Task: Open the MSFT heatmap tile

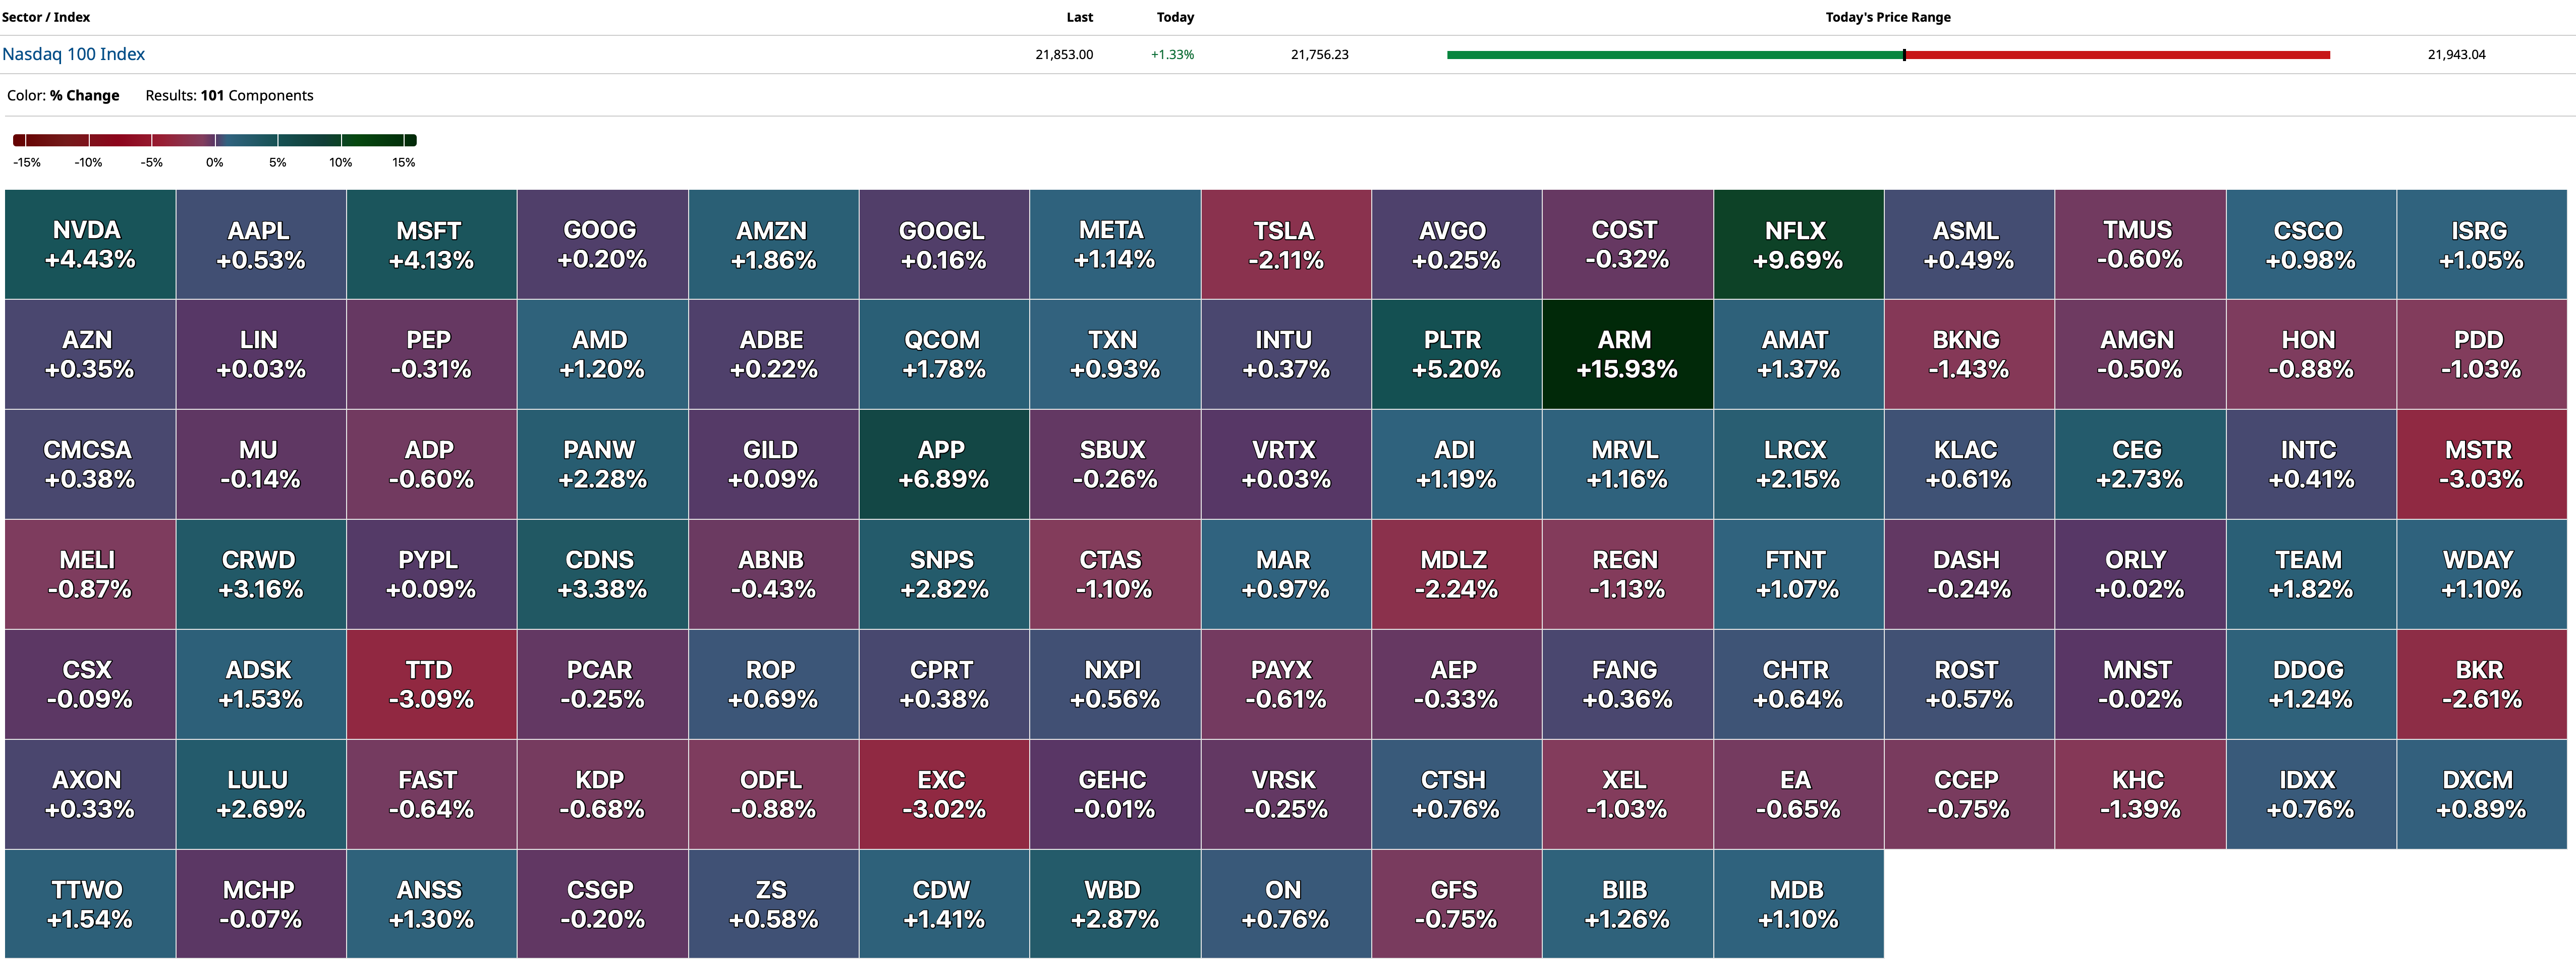Action: point(431,245)
